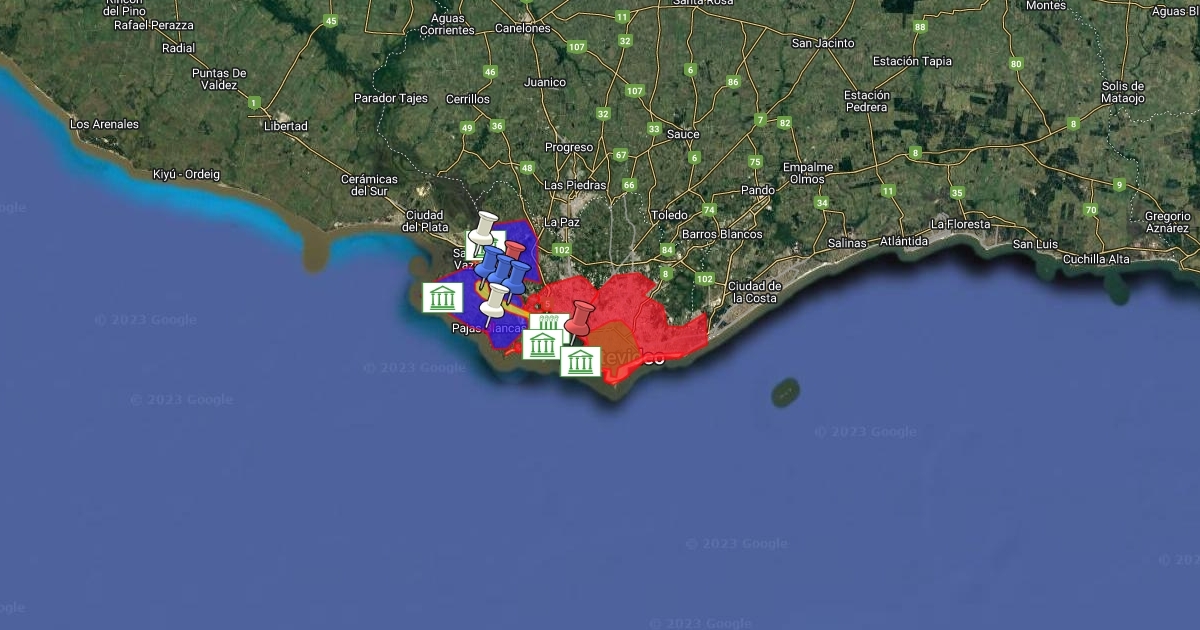Click the rightmost blue pushpin marker
1200x630 pixels.
(516, 277)
